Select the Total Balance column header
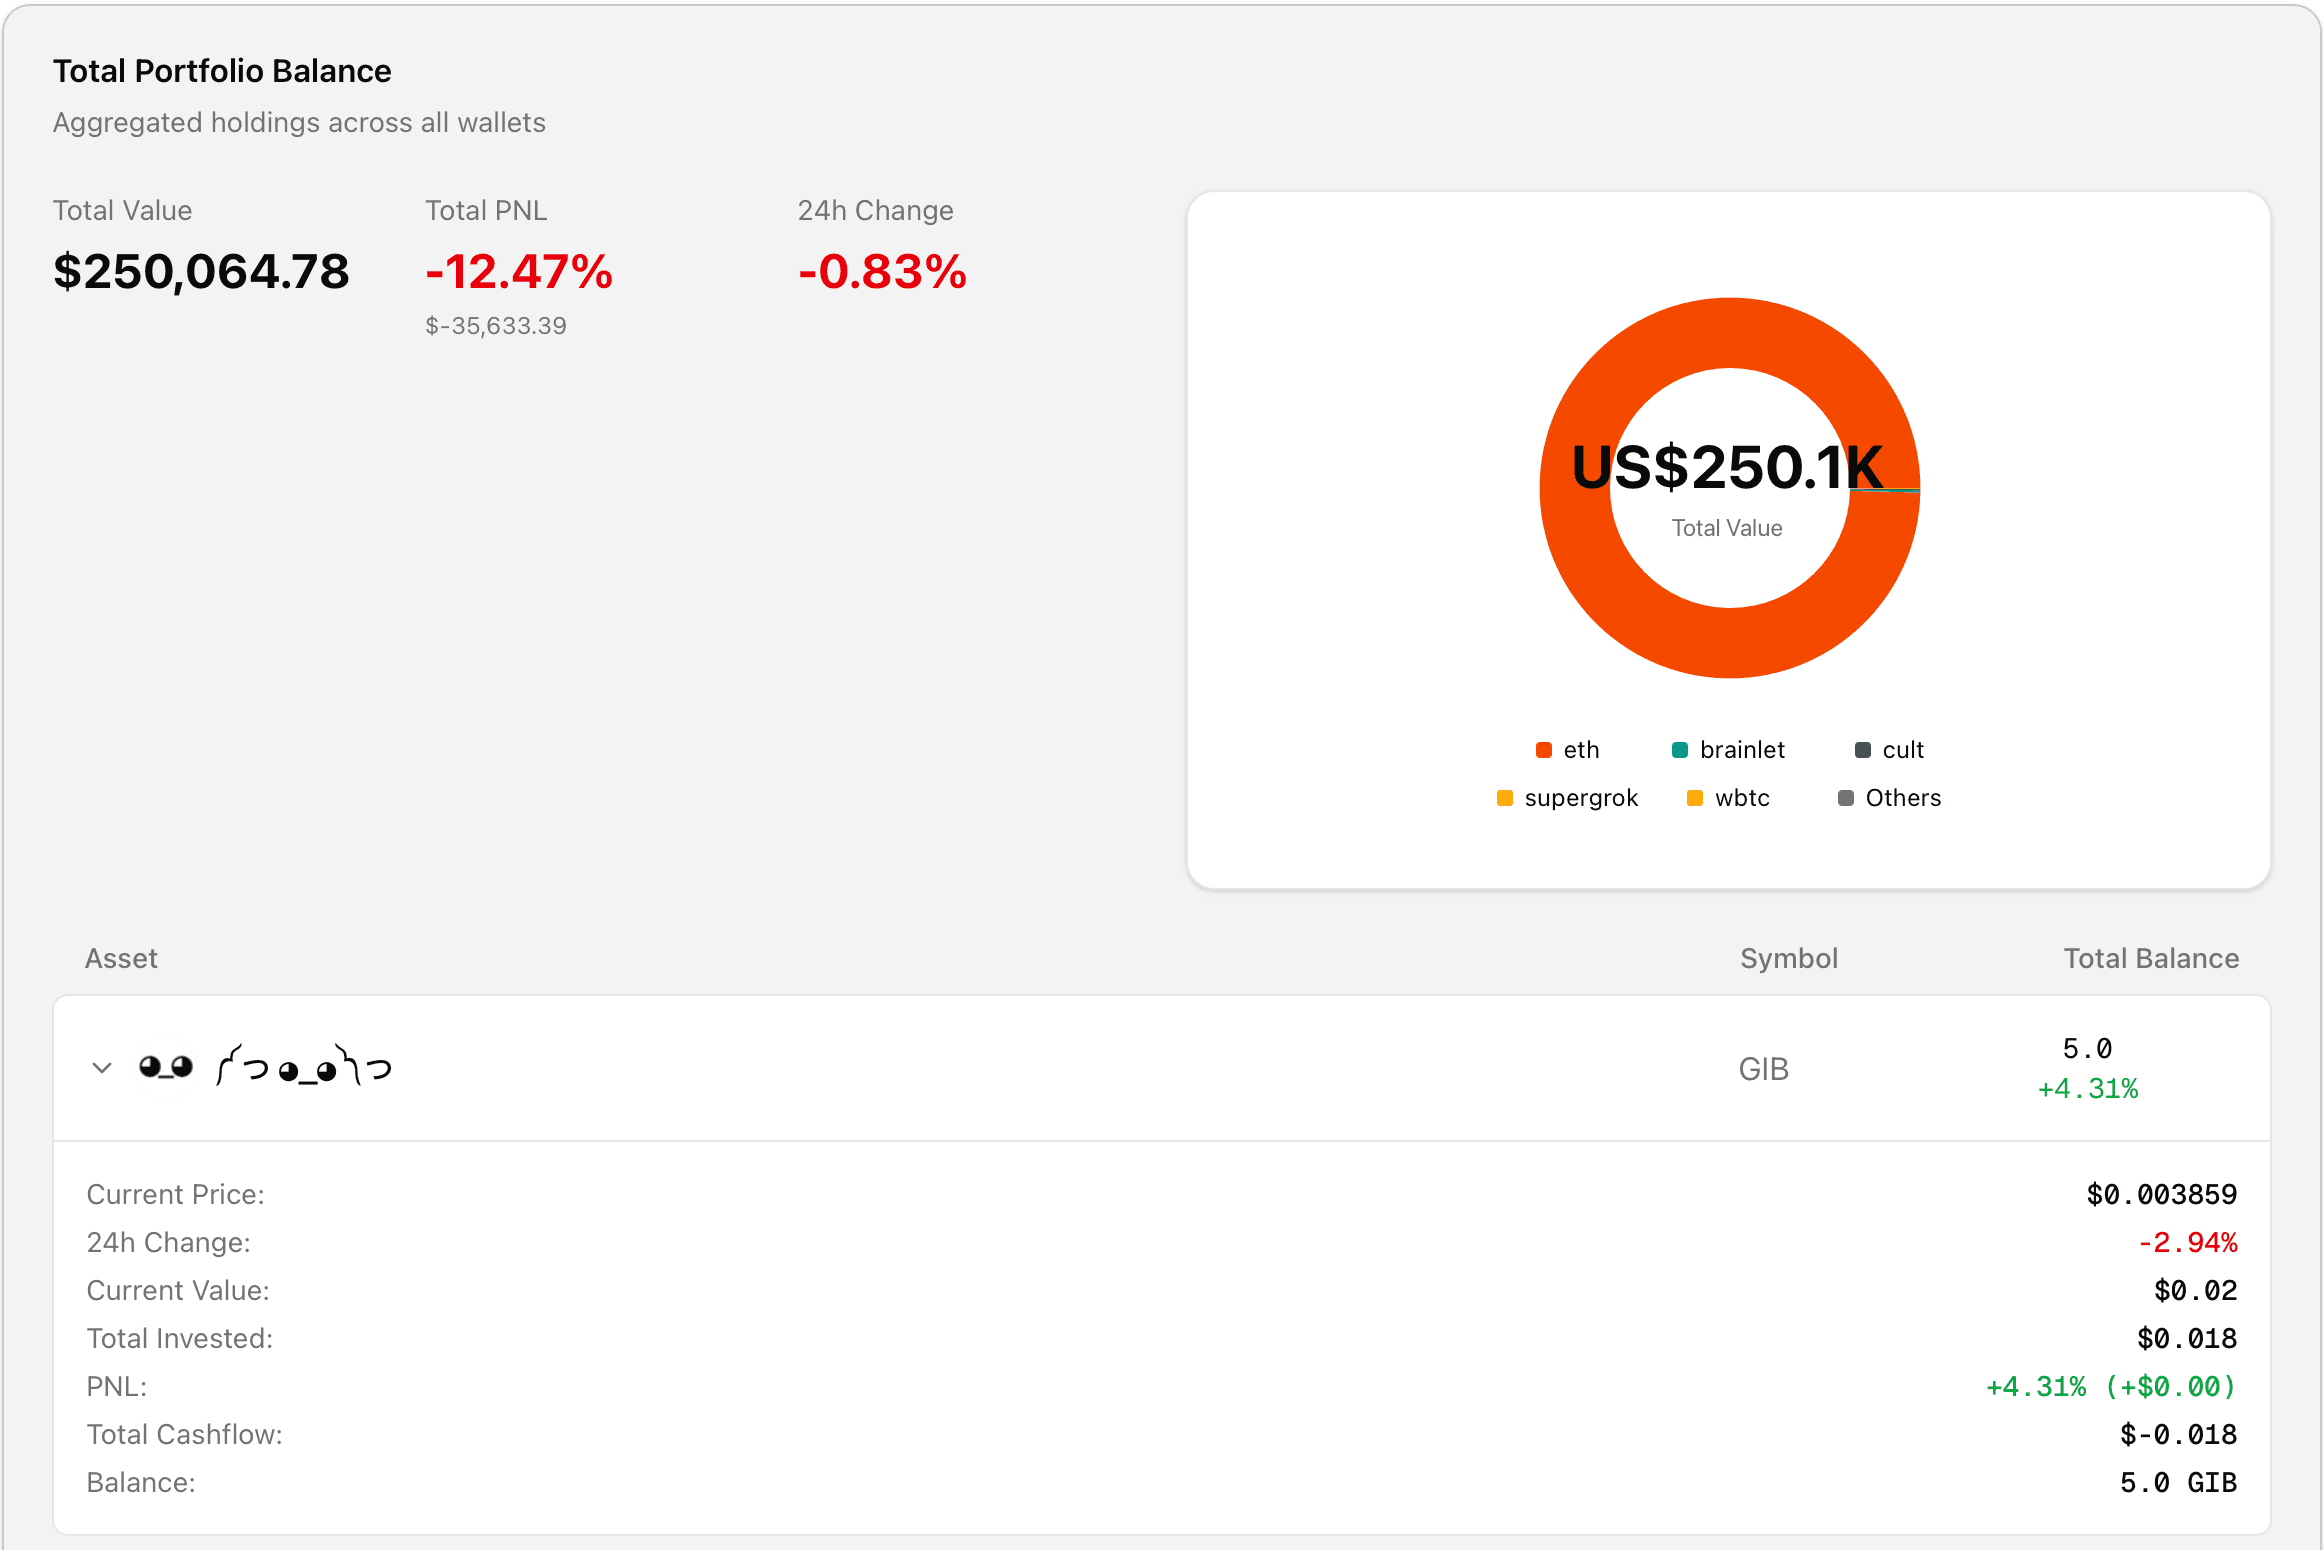Viewport: 2324px width, 1550px height. pos(2152,958)
